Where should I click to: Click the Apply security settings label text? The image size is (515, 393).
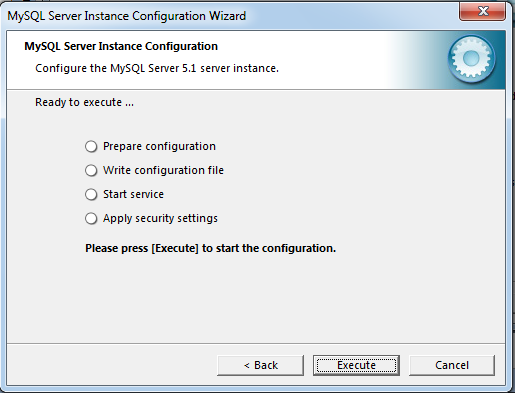coord(160,218)
